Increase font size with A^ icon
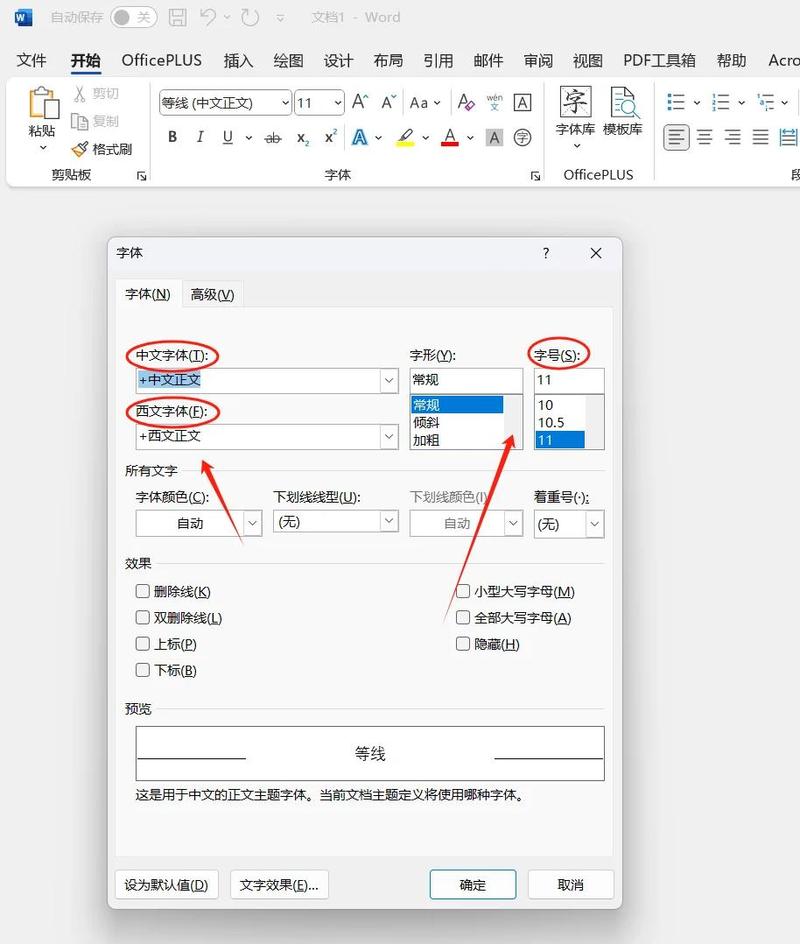The width and height of the screenshot is (800, 944). click(x=359, y=102)
